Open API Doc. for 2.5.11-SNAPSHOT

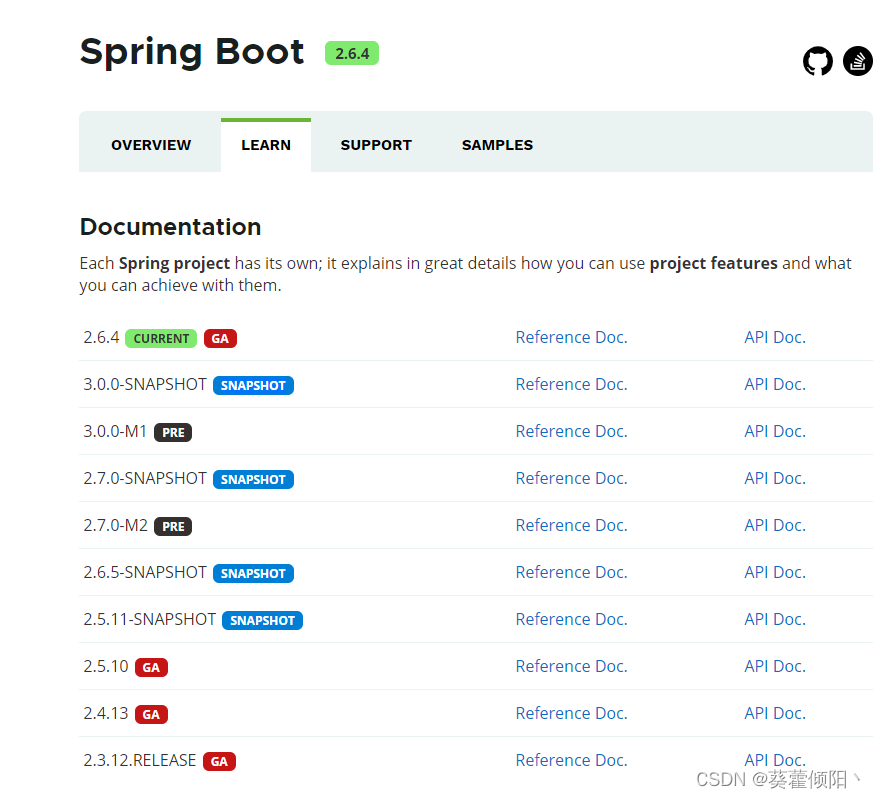tap(775, 619)
